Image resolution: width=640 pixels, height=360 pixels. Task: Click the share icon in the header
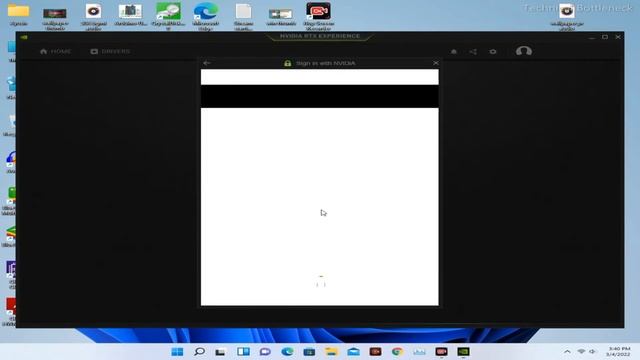(473, 51)
